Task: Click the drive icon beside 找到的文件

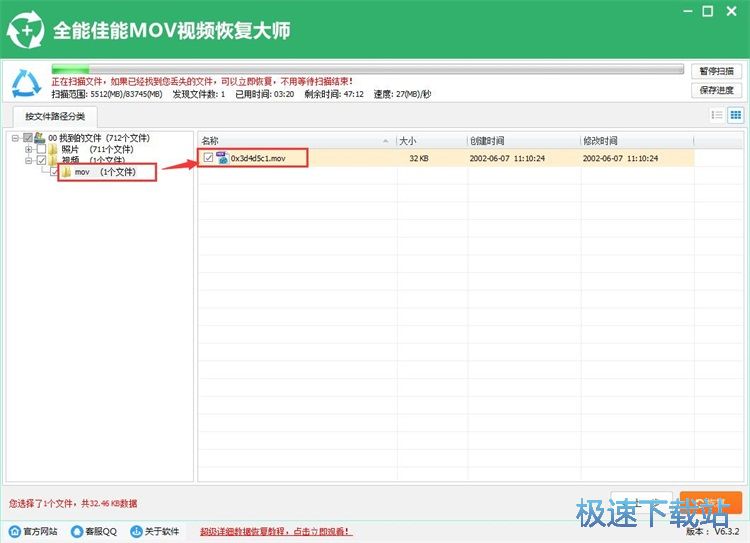Action: 39,138
